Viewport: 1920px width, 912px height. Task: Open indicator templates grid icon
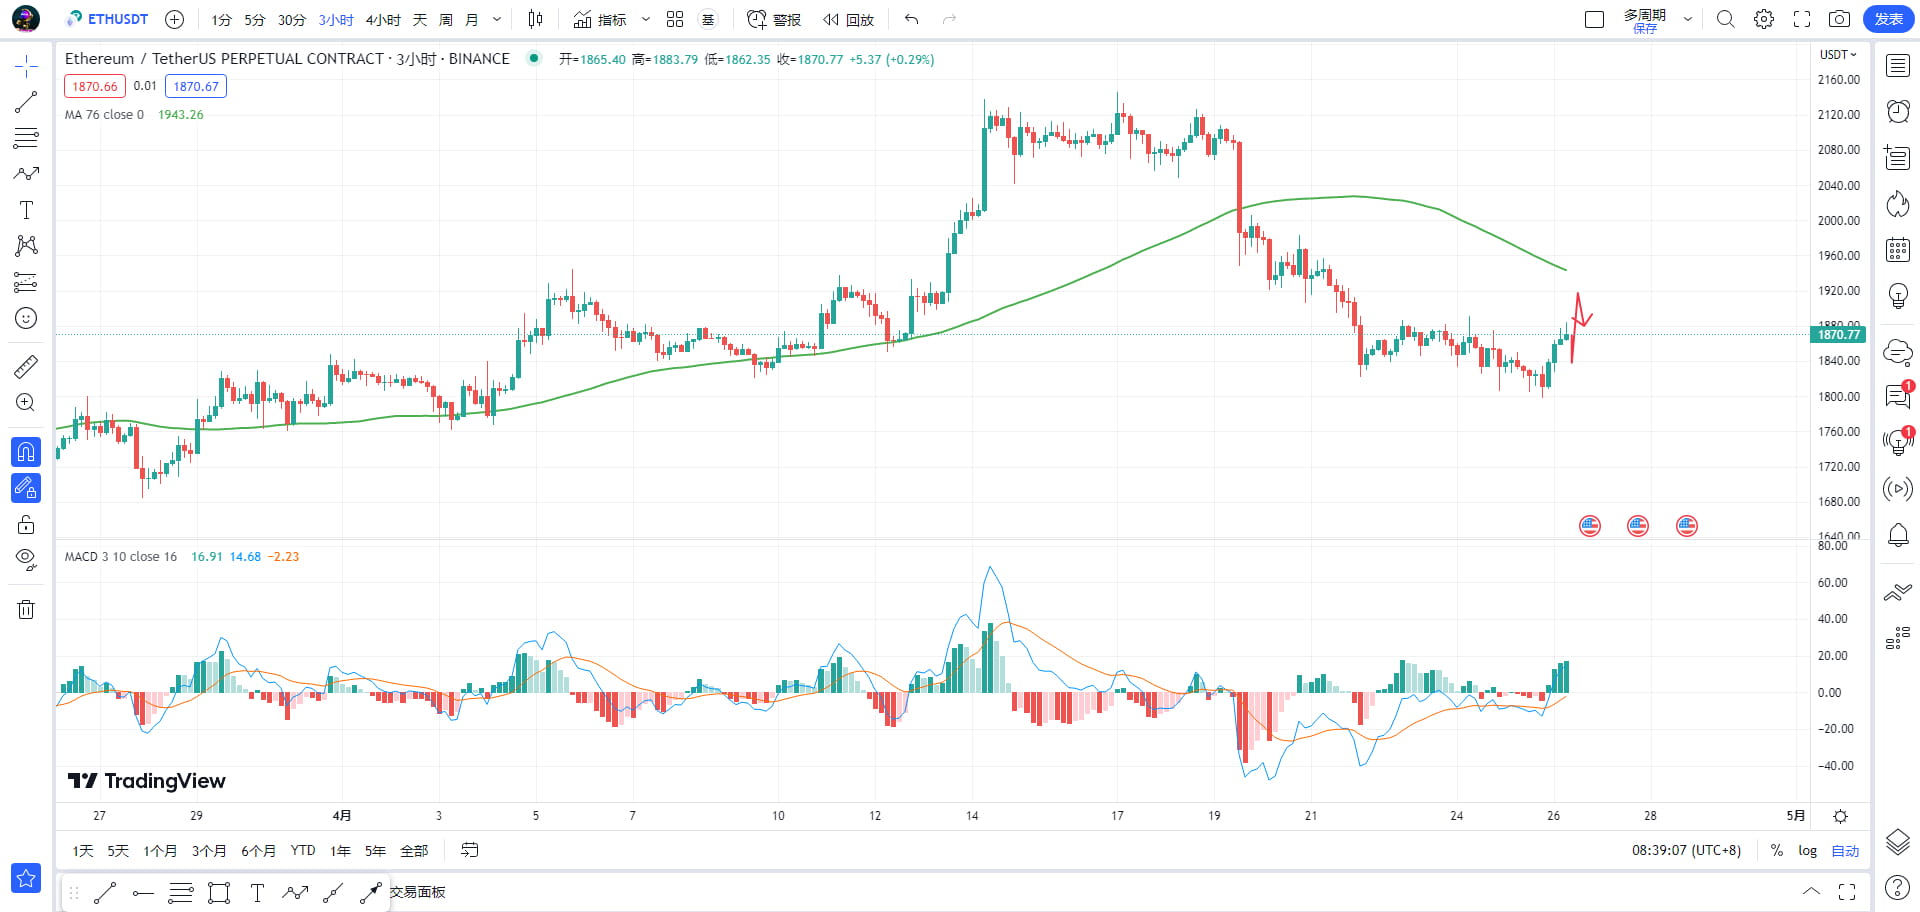point(675,19)
